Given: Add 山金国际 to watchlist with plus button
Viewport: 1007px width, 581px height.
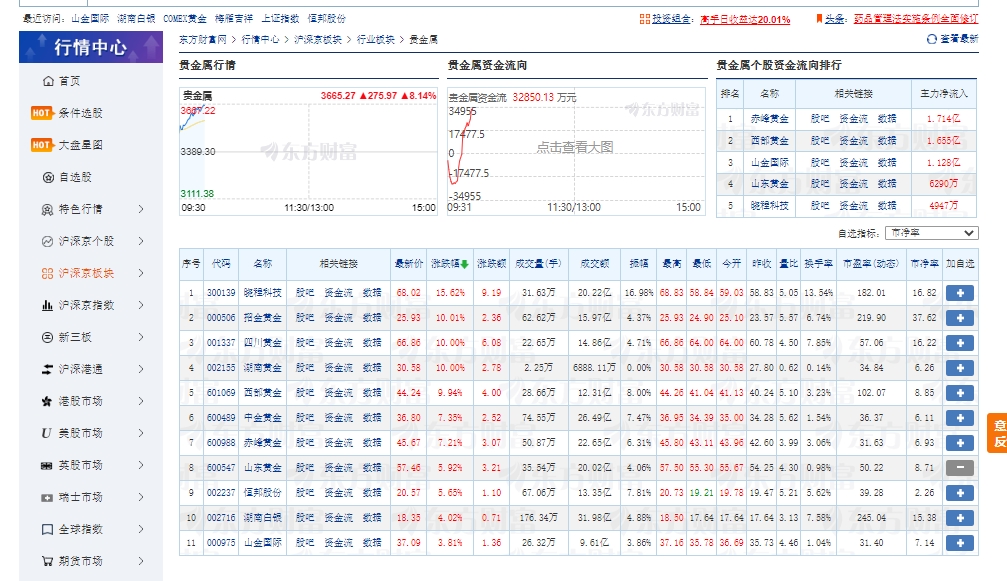Looking at the screenshot, I should (960, 543).
